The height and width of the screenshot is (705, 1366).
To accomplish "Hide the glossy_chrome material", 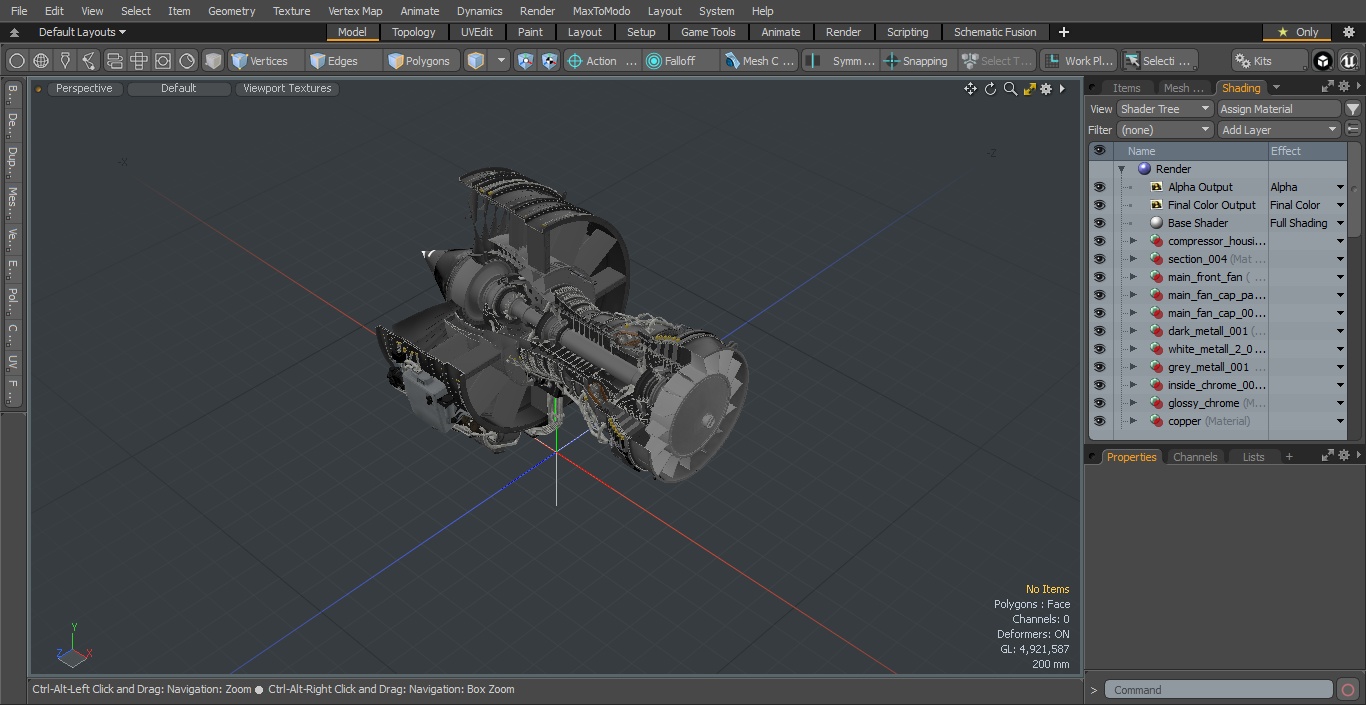I will pos(1099,403).
